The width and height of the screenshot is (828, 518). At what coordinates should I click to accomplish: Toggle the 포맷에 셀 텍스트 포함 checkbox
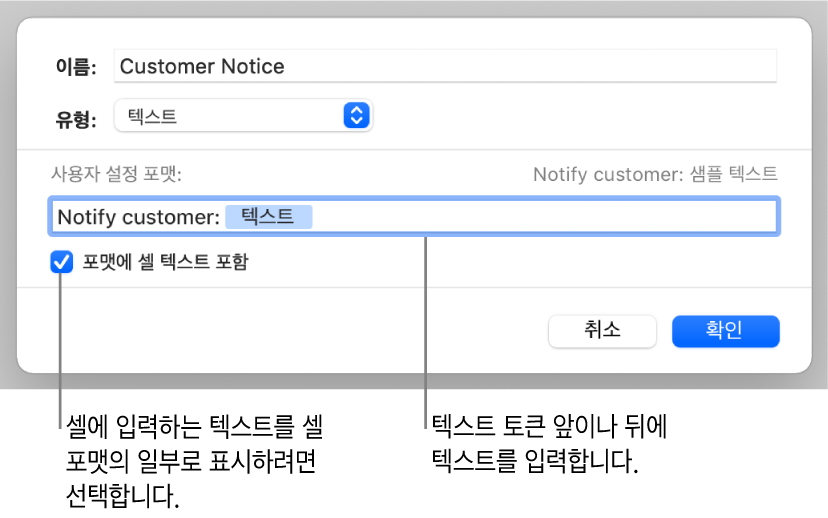62,262
